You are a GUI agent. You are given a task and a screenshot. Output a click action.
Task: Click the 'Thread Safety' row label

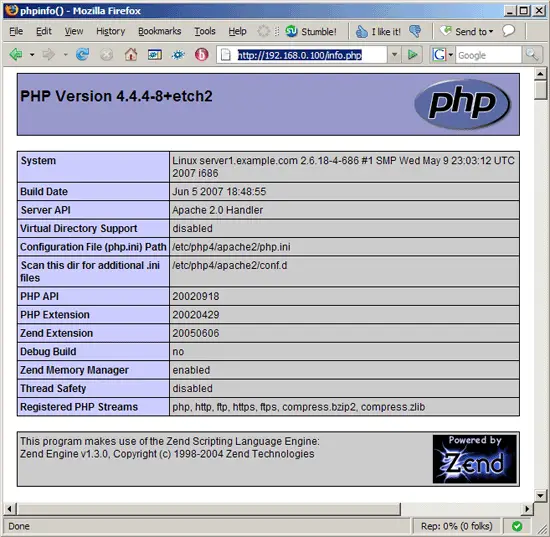pos(53,388)
